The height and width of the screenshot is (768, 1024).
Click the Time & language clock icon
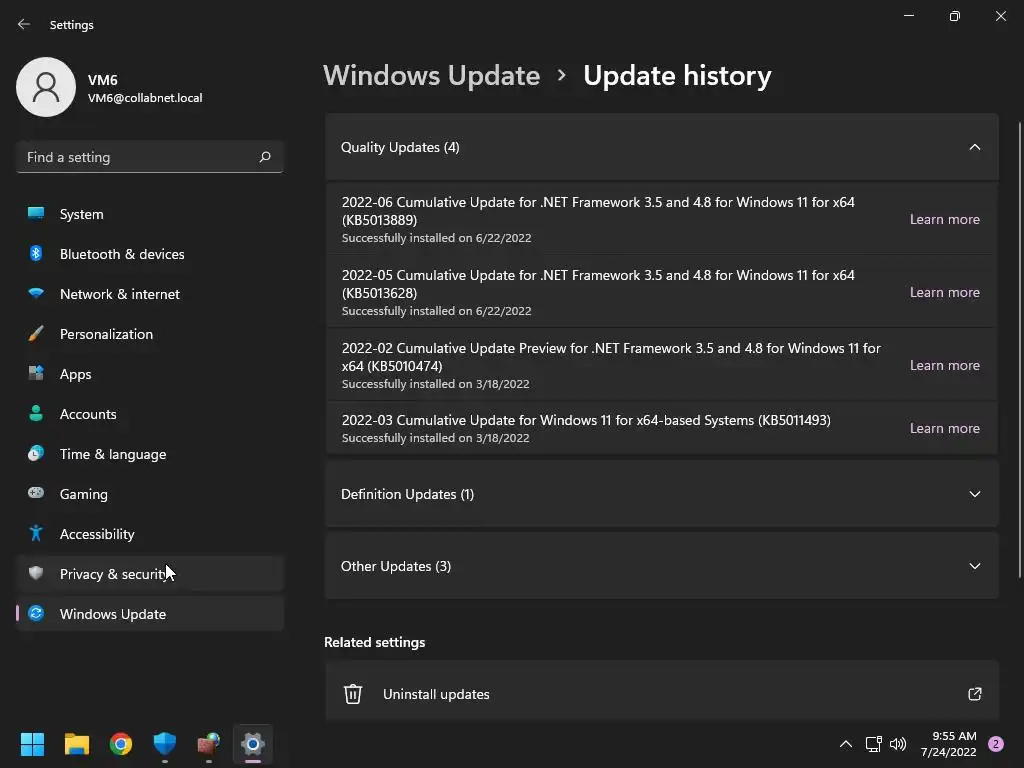[36, 453]
